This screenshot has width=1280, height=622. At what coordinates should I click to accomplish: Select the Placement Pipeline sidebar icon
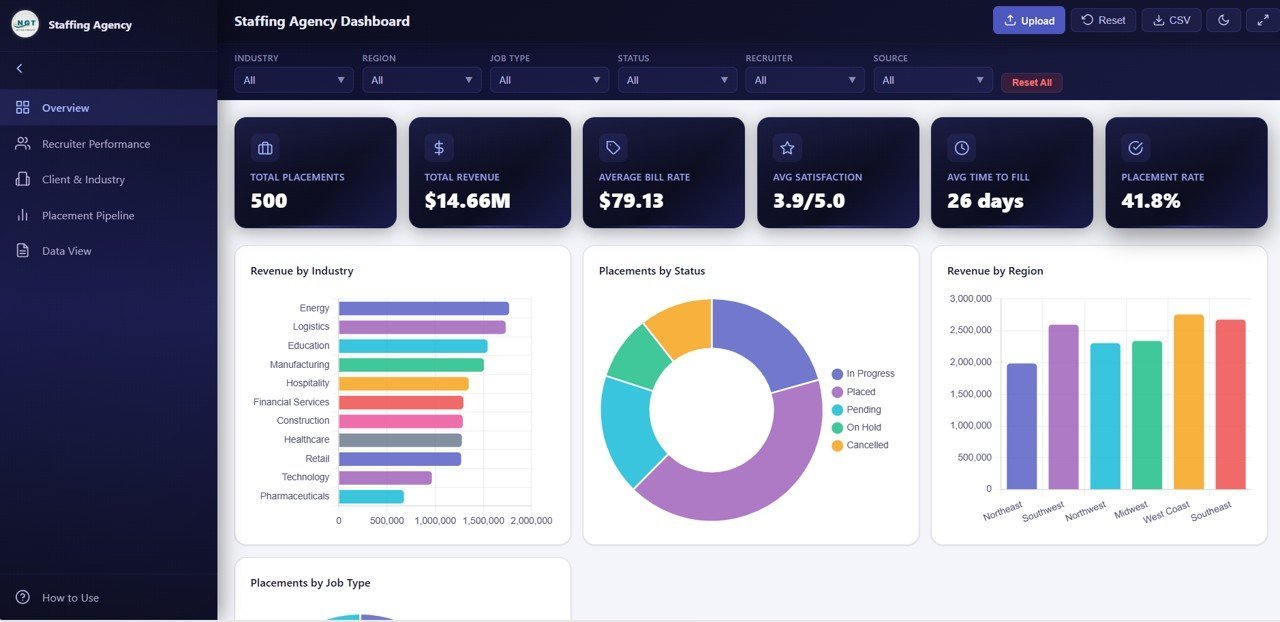tap(22, 215)
